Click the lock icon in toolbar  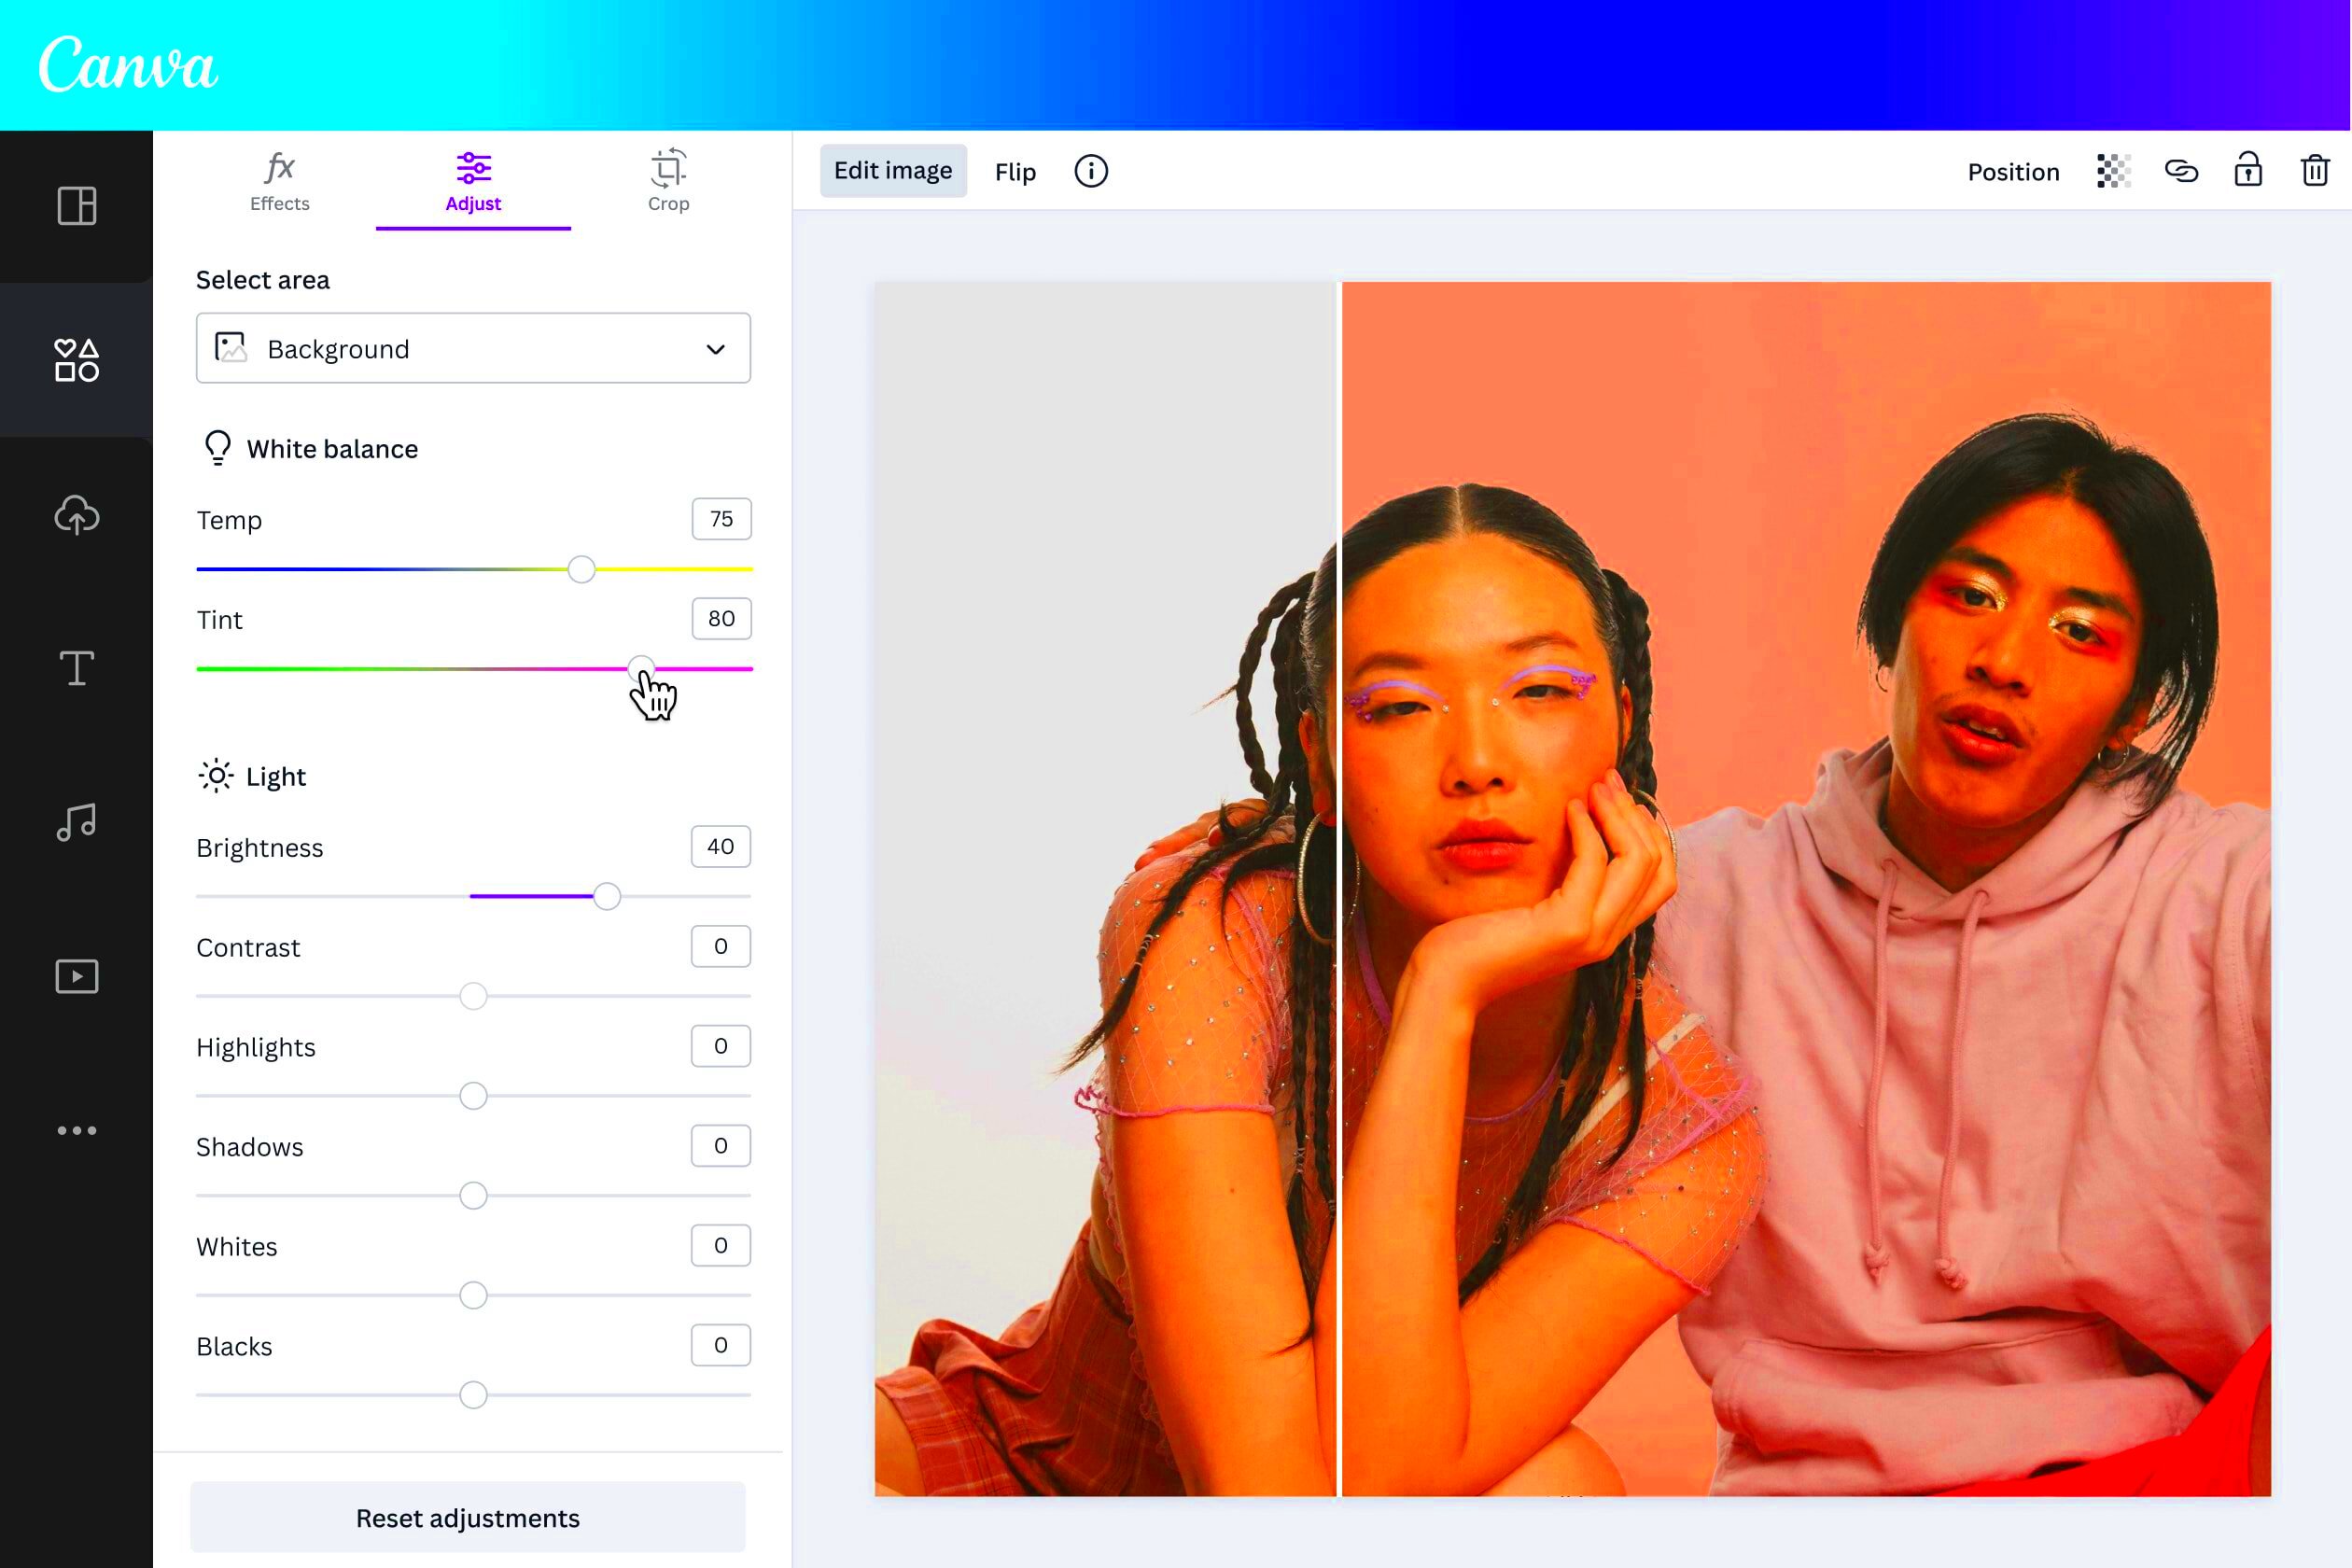pos(2248,172)
